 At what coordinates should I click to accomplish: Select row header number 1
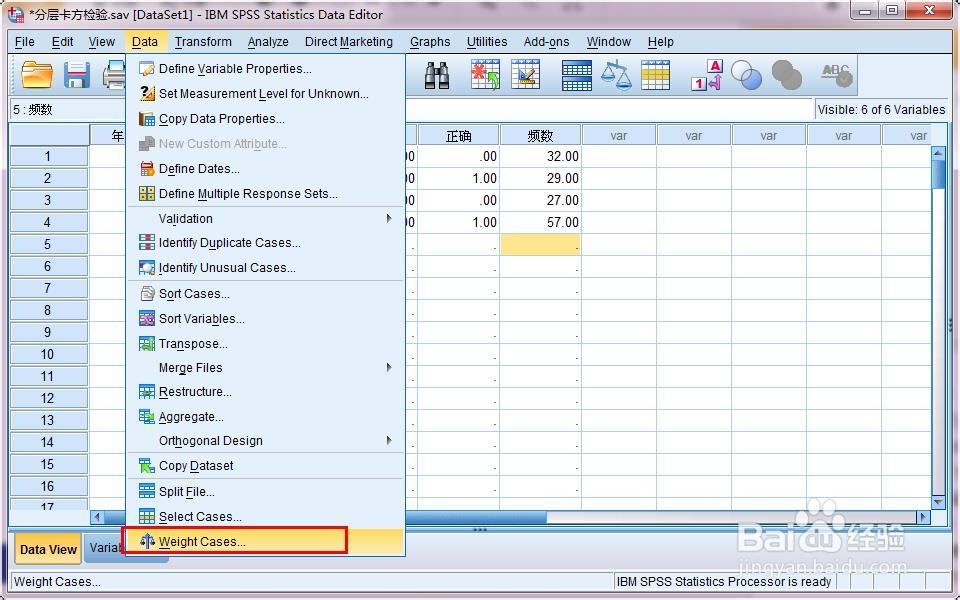click(x=48, y=157)
